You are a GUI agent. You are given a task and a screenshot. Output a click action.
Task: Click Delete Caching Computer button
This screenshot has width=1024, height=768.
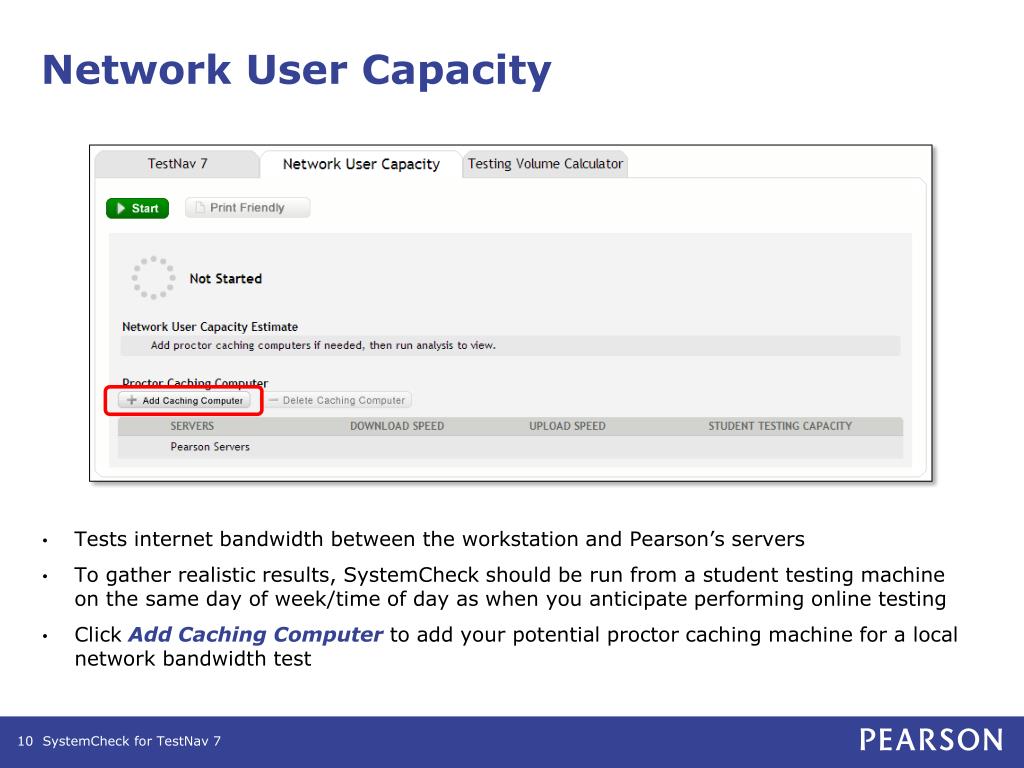click(338, 400)
